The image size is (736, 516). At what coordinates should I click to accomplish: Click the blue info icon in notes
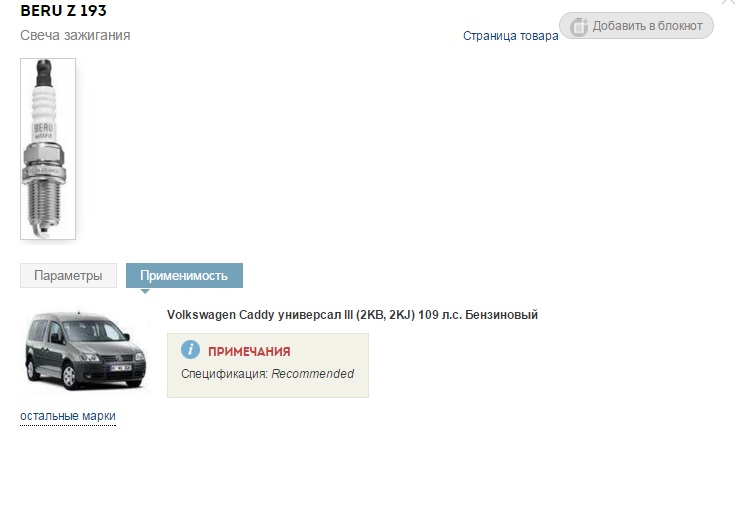pos(190,350)
